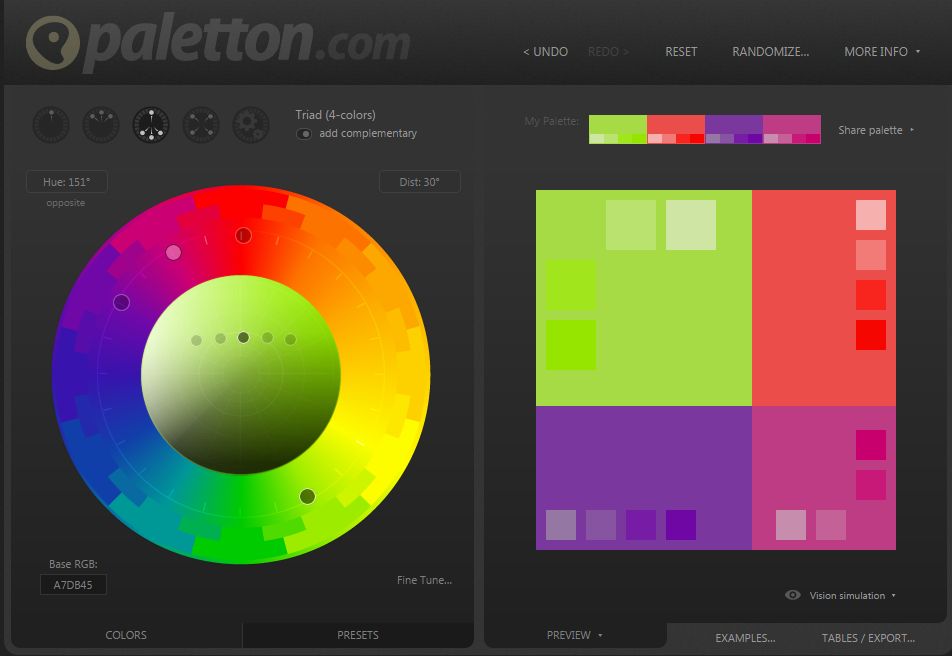Select the Adjacent colors scheme icon
Viewport: 952px width, 656px height.
(101, 125)
